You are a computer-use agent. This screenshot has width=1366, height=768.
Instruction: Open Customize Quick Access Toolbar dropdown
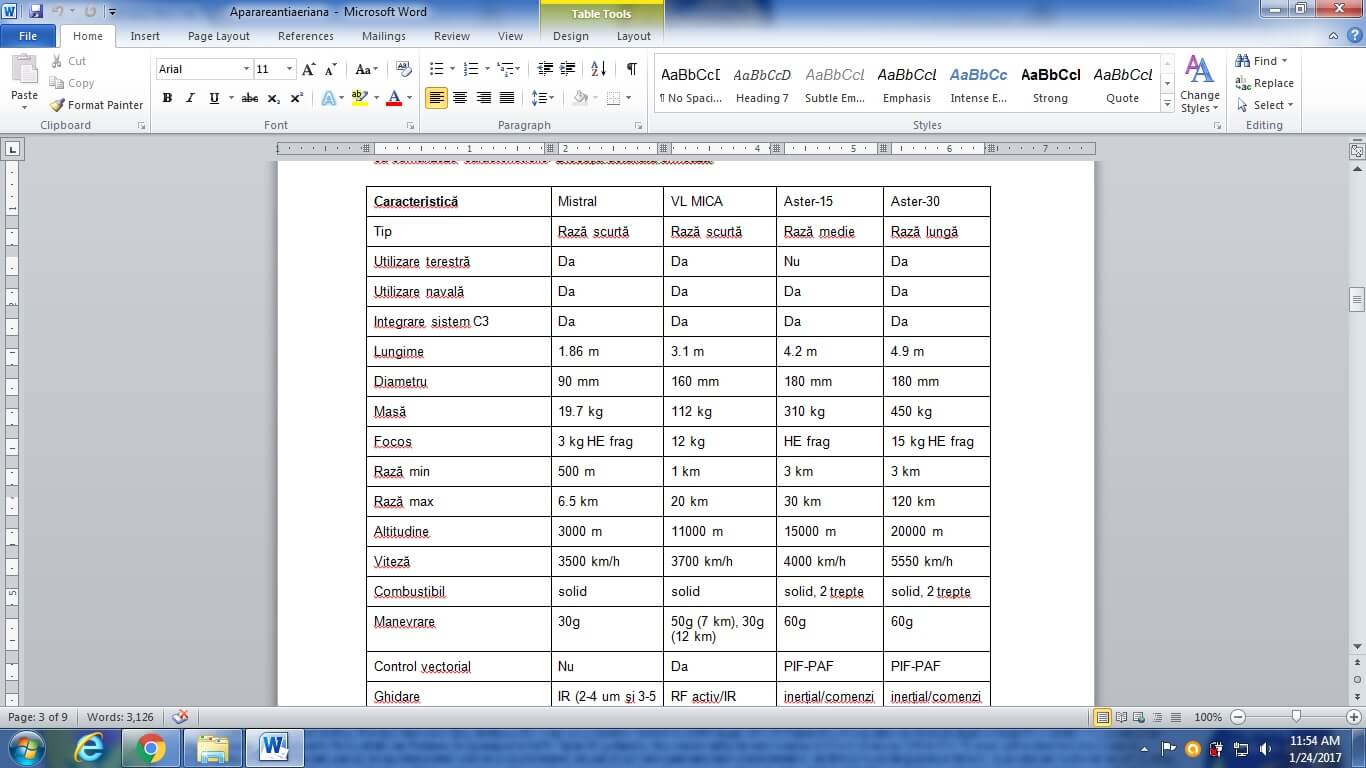112,12
